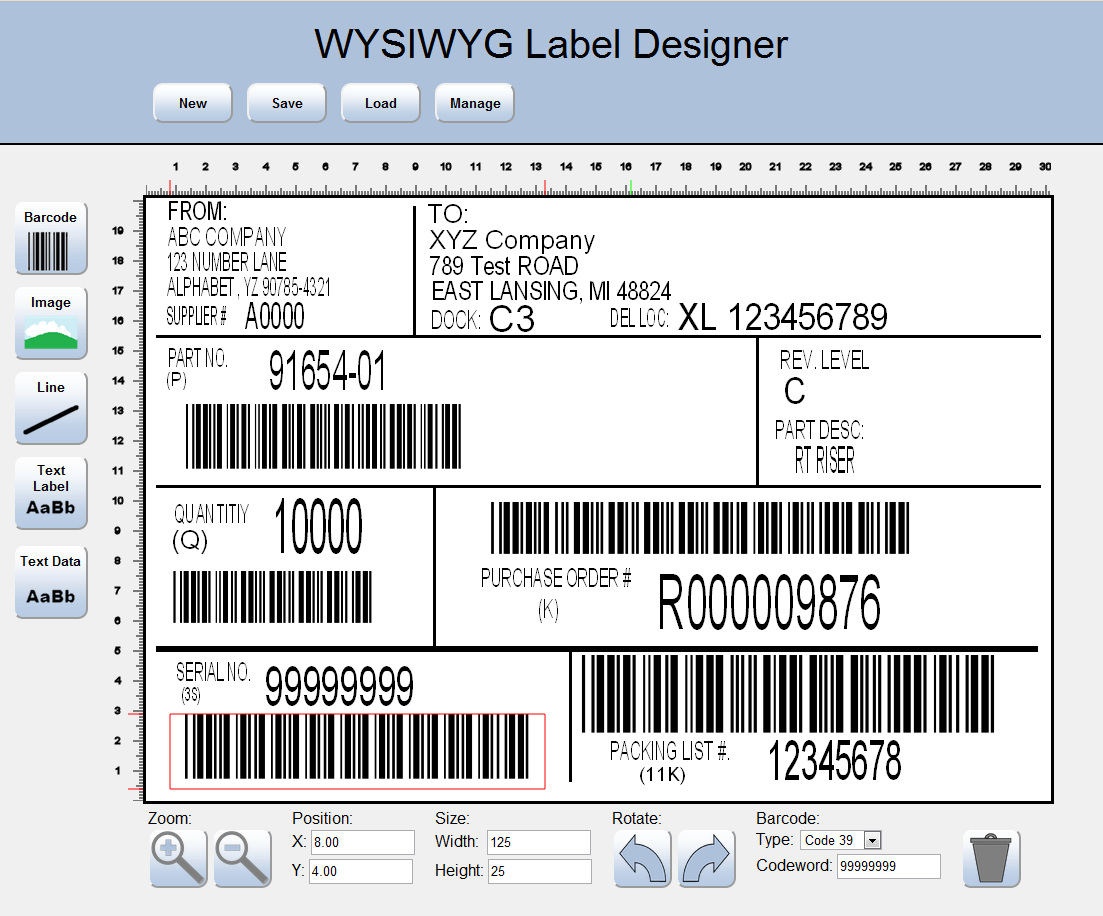The width and height of the screenshot is (1103, 916).
Task: Select the 'ALPHABET, YZ 90785-4321' text
Action: [x=248, y=287]
